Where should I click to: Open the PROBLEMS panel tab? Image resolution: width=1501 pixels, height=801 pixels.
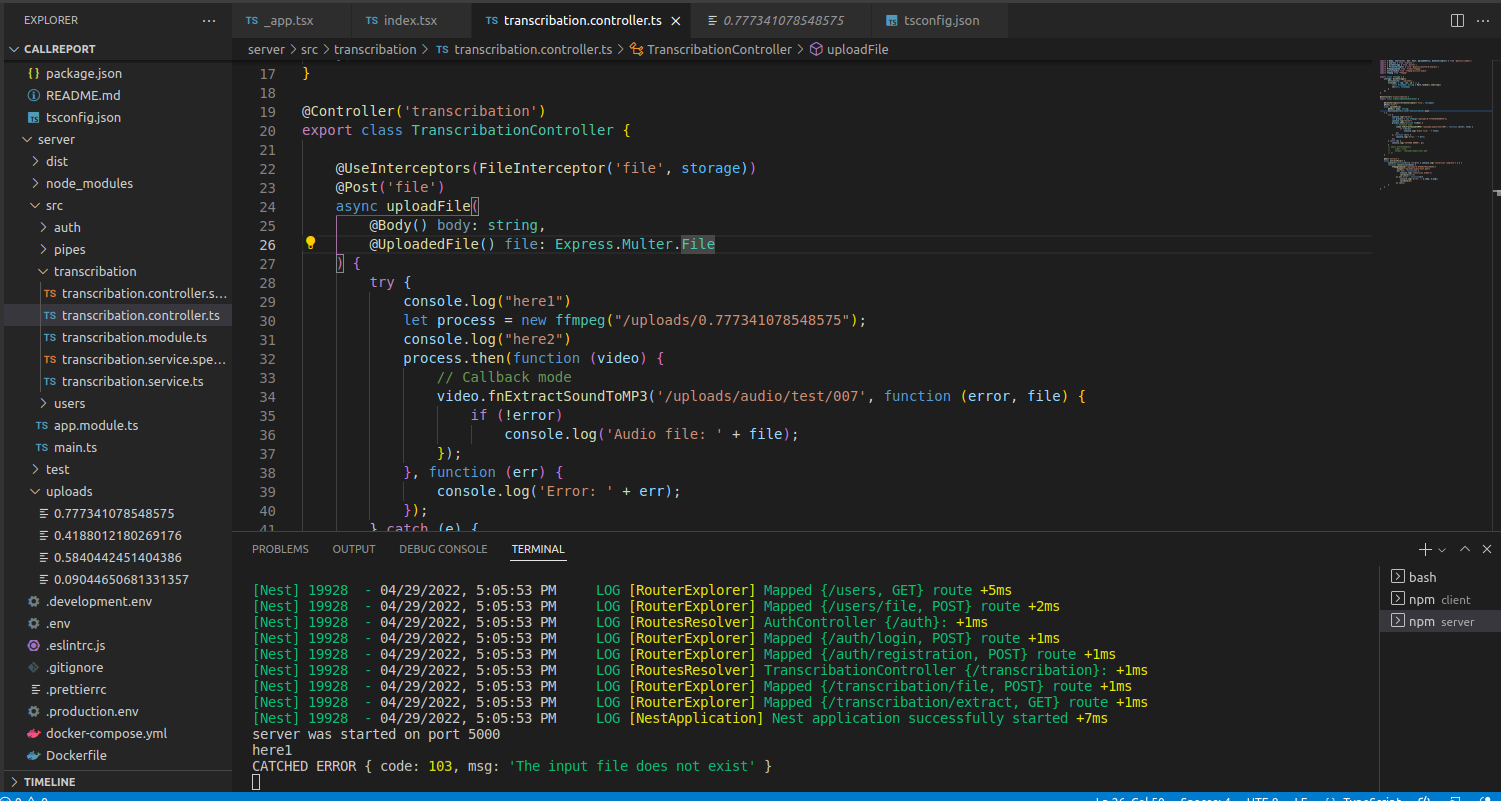click(x=280, y=549)
